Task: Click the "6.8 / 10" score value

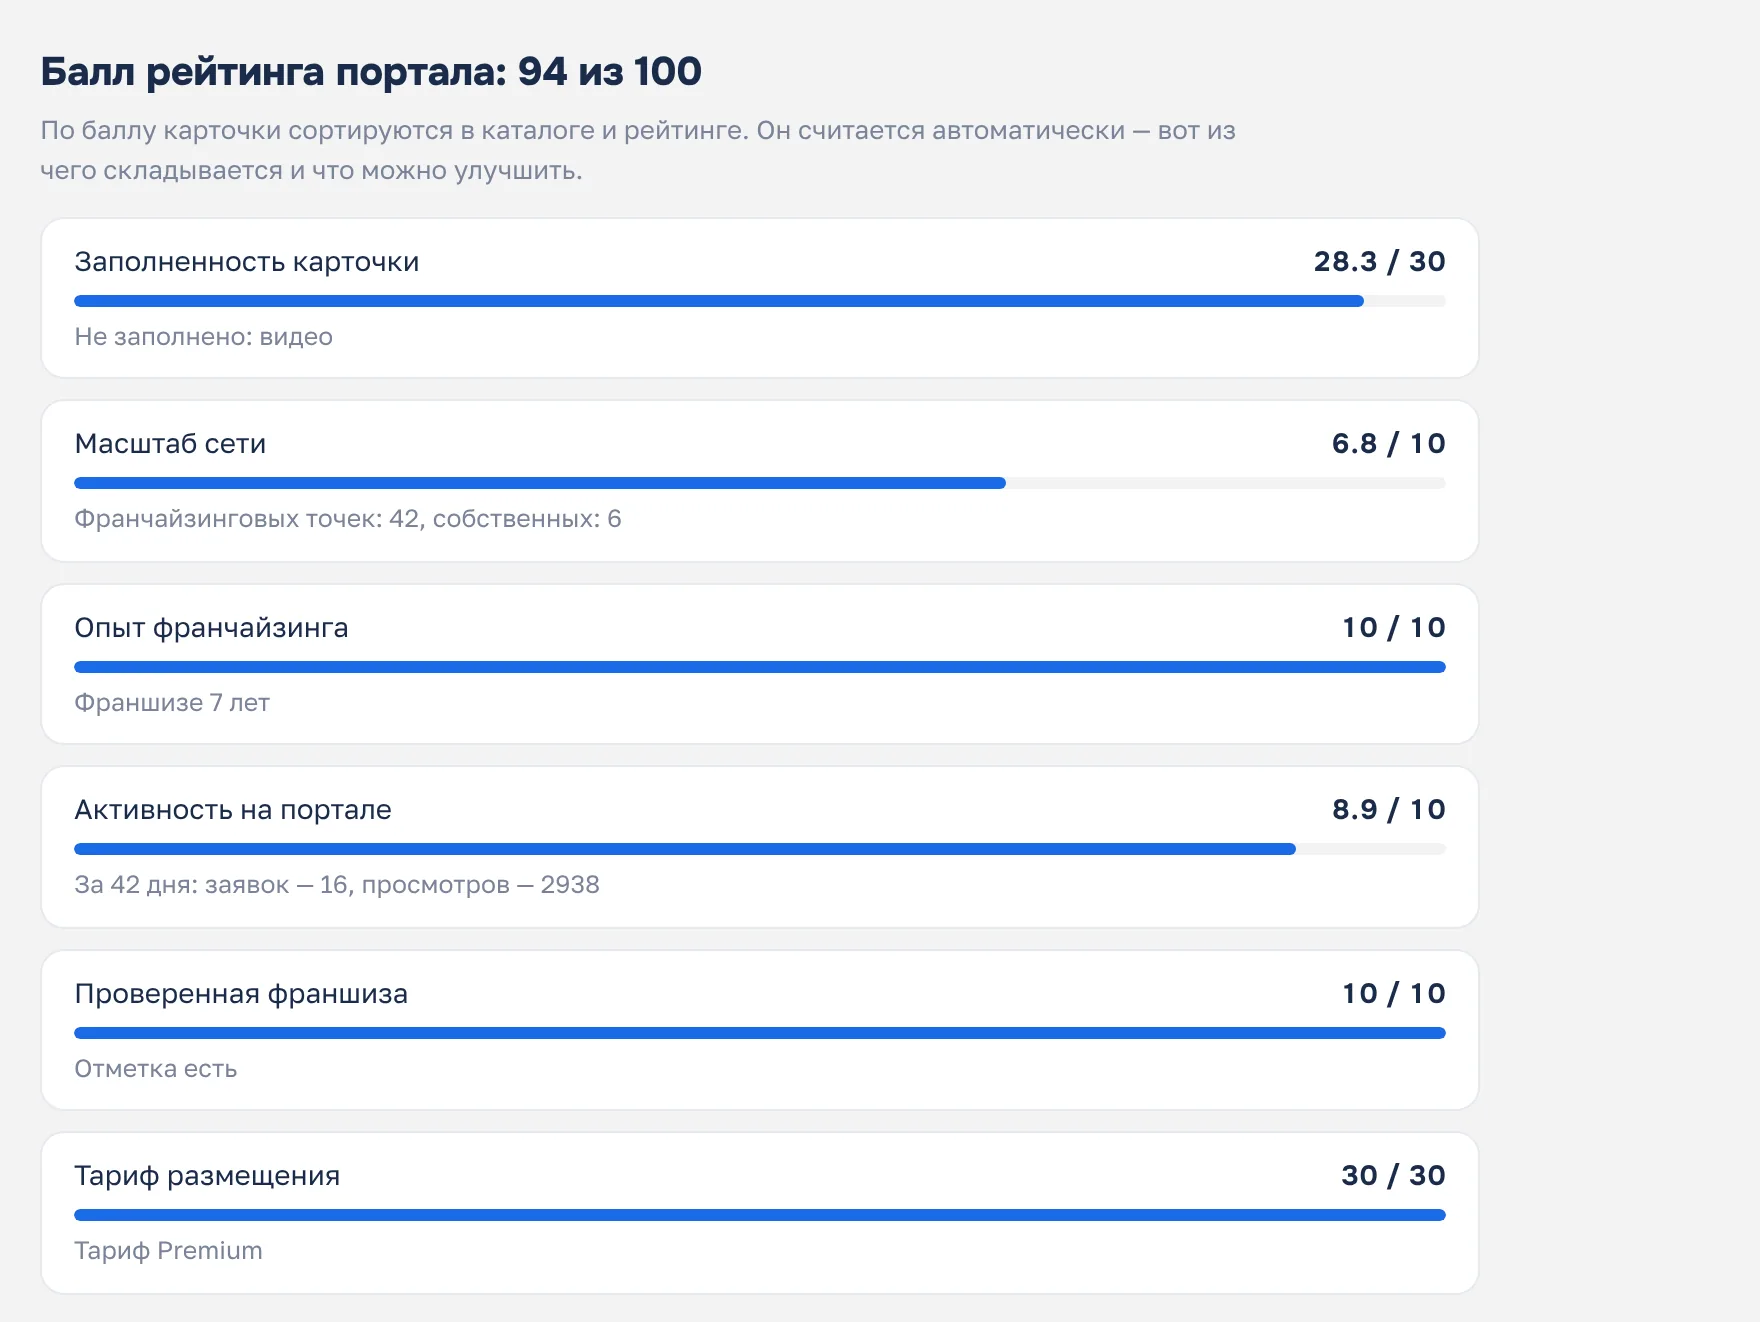Action: pyautogui.click(x=1388, y=444)
